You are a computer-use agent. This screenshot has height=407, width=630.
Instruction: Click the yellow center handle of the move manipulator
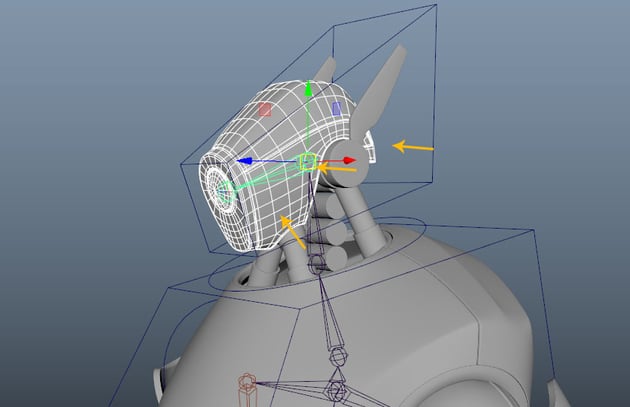pyautogui.click(x=307, y=162)
